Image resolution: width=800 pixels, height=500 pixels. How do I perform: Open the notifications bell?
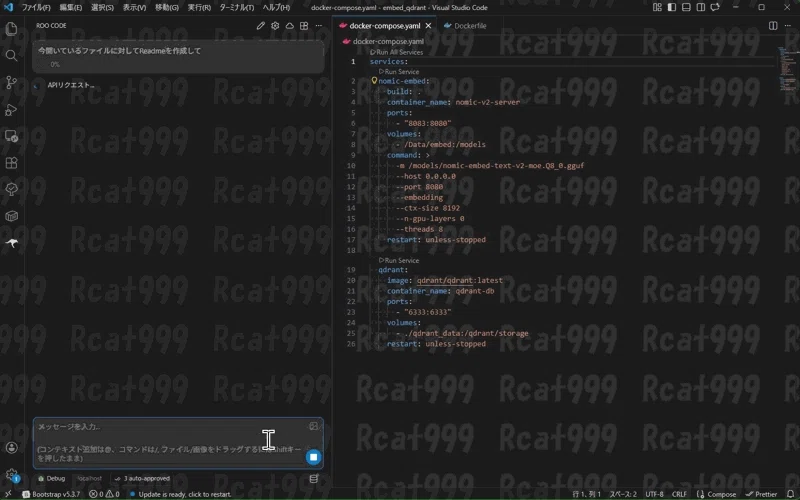[790, 494]
